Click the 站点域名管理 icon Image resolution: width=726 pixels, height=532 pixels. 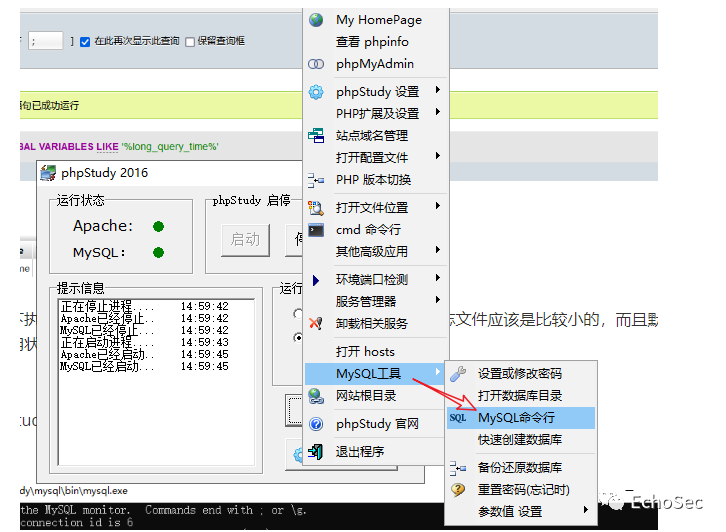click(x=316, y=136)
